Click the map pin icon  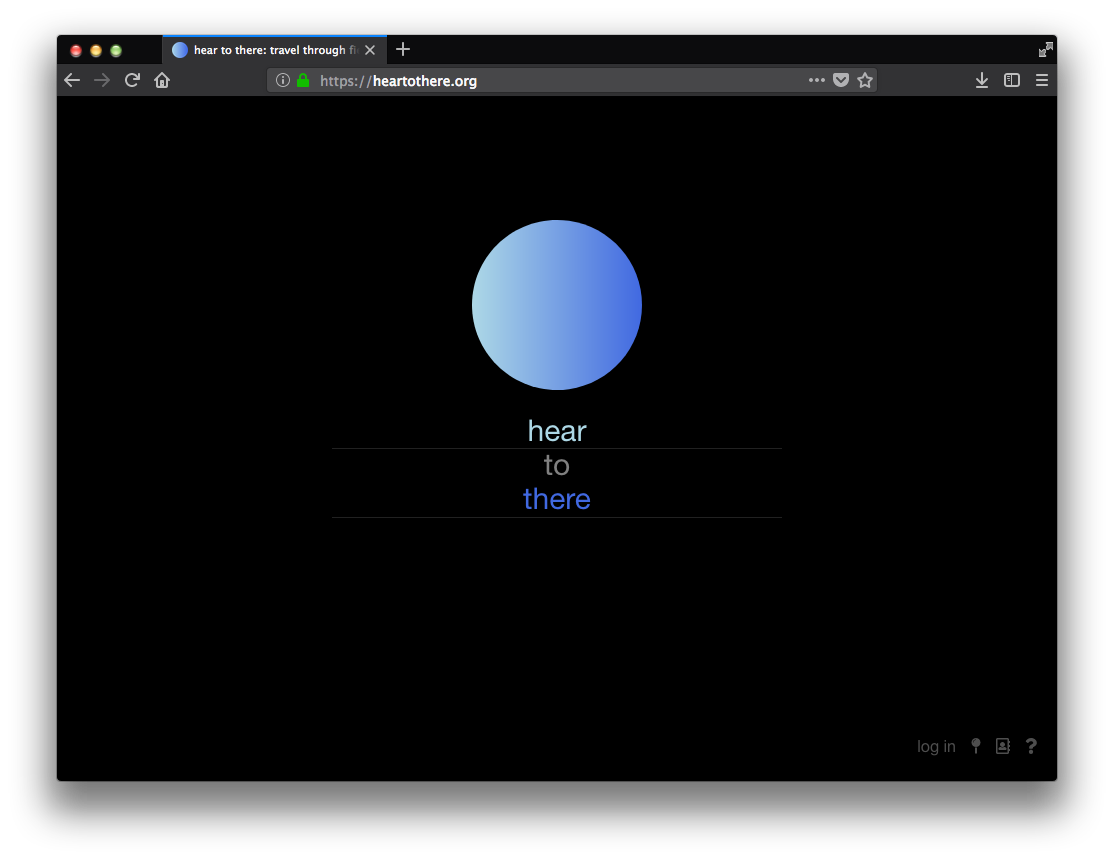coord(976,746)
